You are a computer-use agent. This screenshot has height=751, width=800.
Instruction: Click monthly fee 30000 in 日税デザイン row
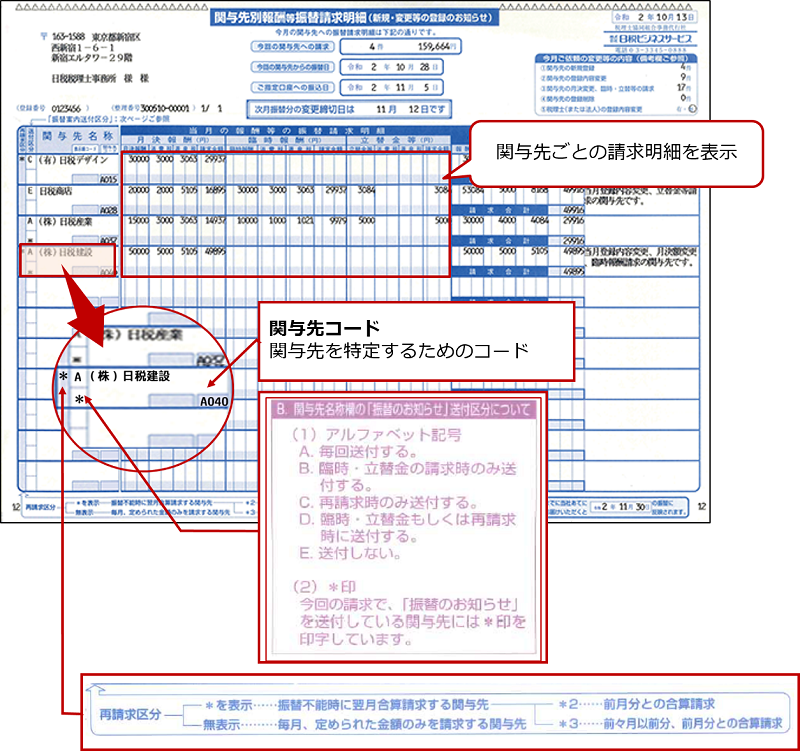pos(138,159)
